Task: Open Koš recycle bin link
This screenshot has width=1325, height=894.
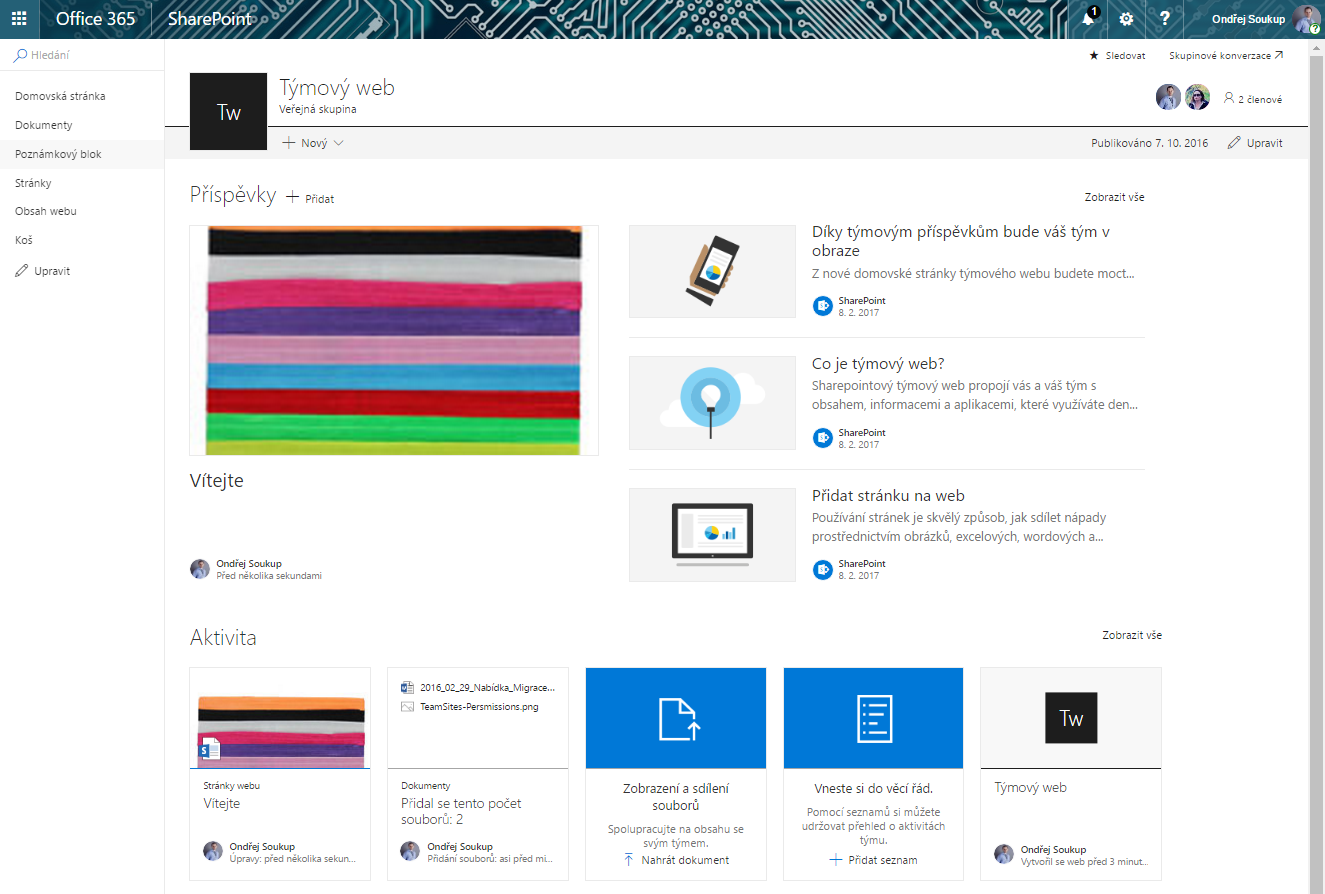Action: [24, 240]
